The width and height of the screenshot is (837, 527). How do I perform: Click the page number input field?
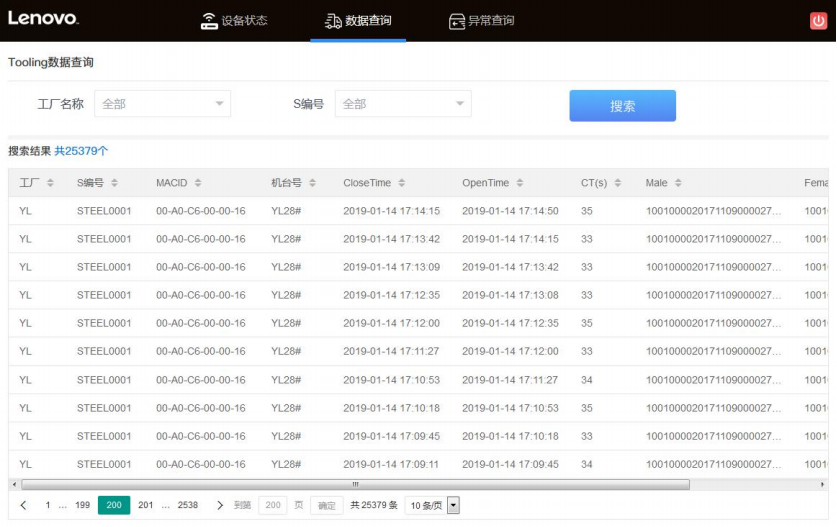273,505
